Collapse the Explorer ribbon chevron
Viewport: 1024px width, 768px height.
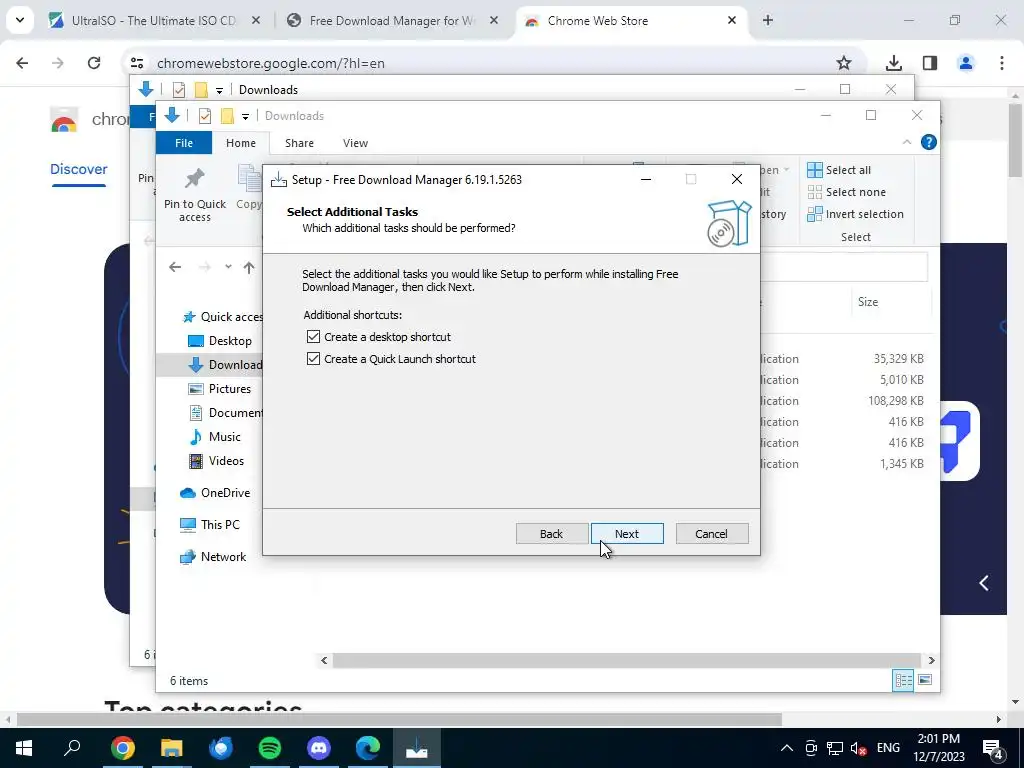[x=906, y=142]
